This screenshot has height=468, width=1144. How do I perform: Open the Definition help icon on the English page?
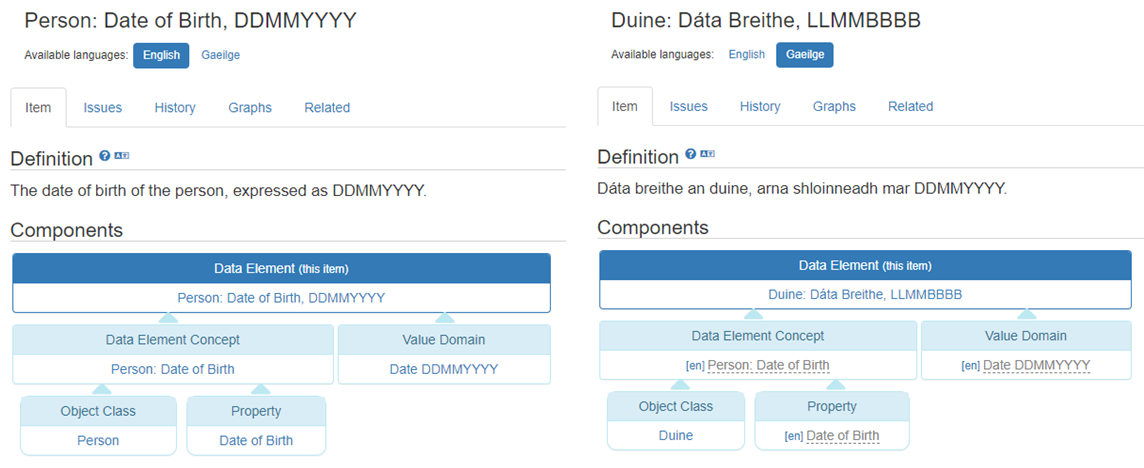click(104, 156)
